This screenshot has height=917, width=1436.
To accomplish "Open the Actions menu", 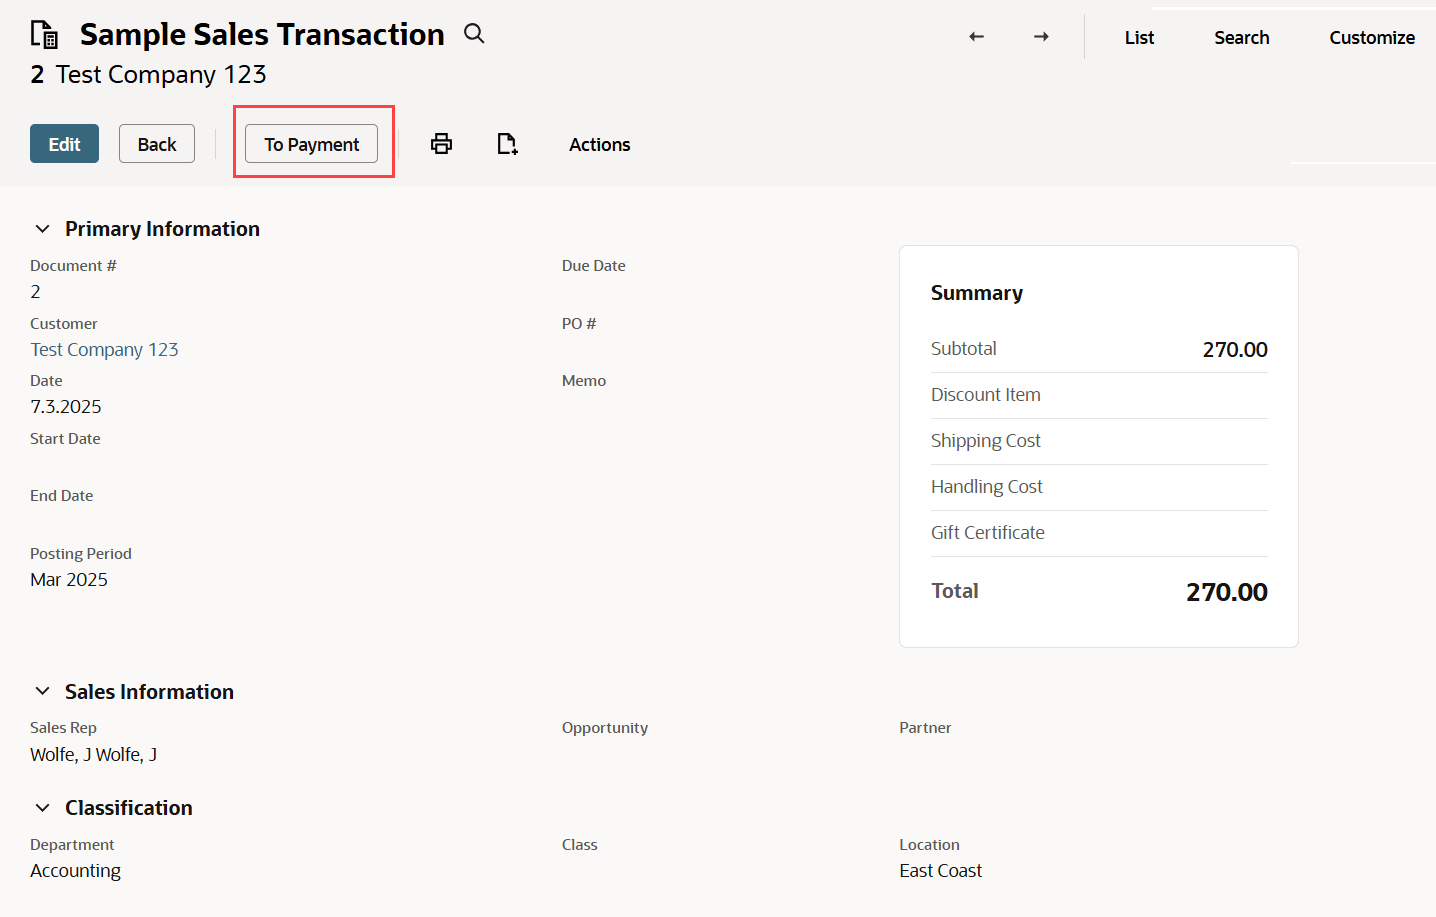I will (x=599, y=144).
